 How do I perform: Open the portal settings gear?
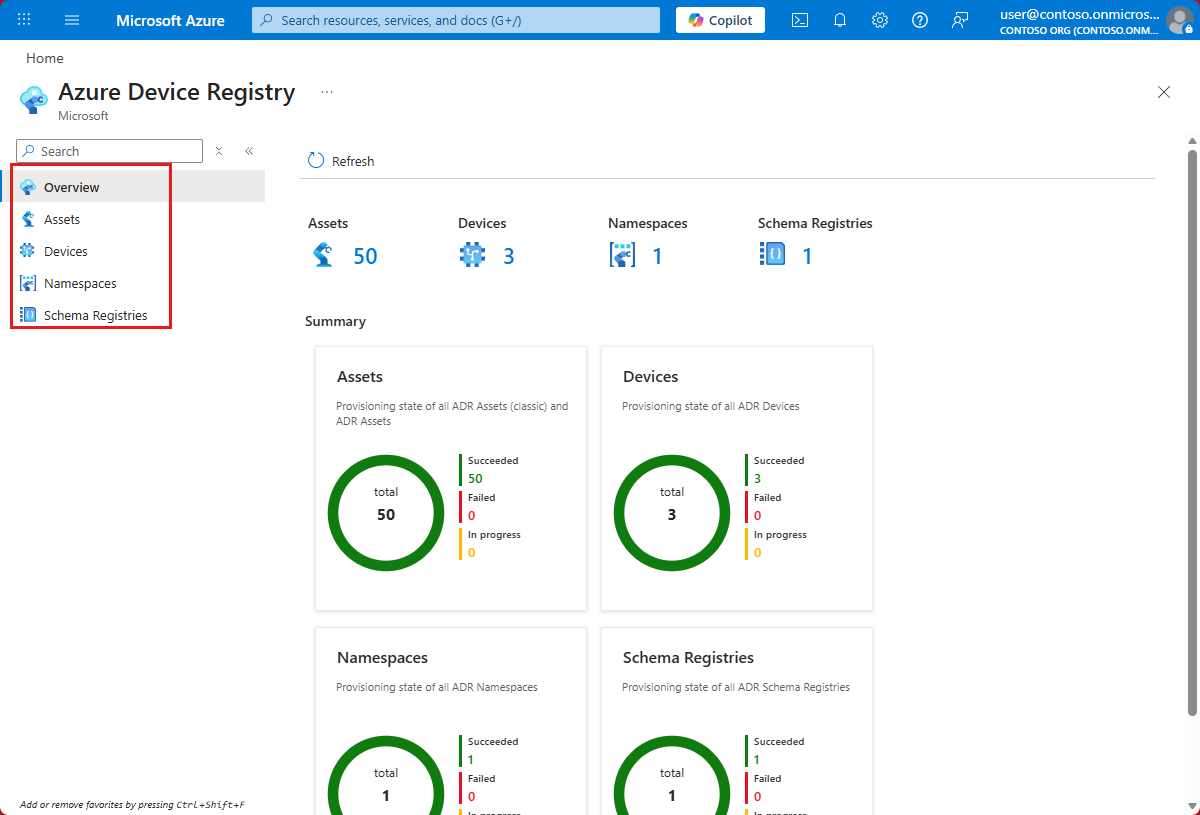pos(880,20)
